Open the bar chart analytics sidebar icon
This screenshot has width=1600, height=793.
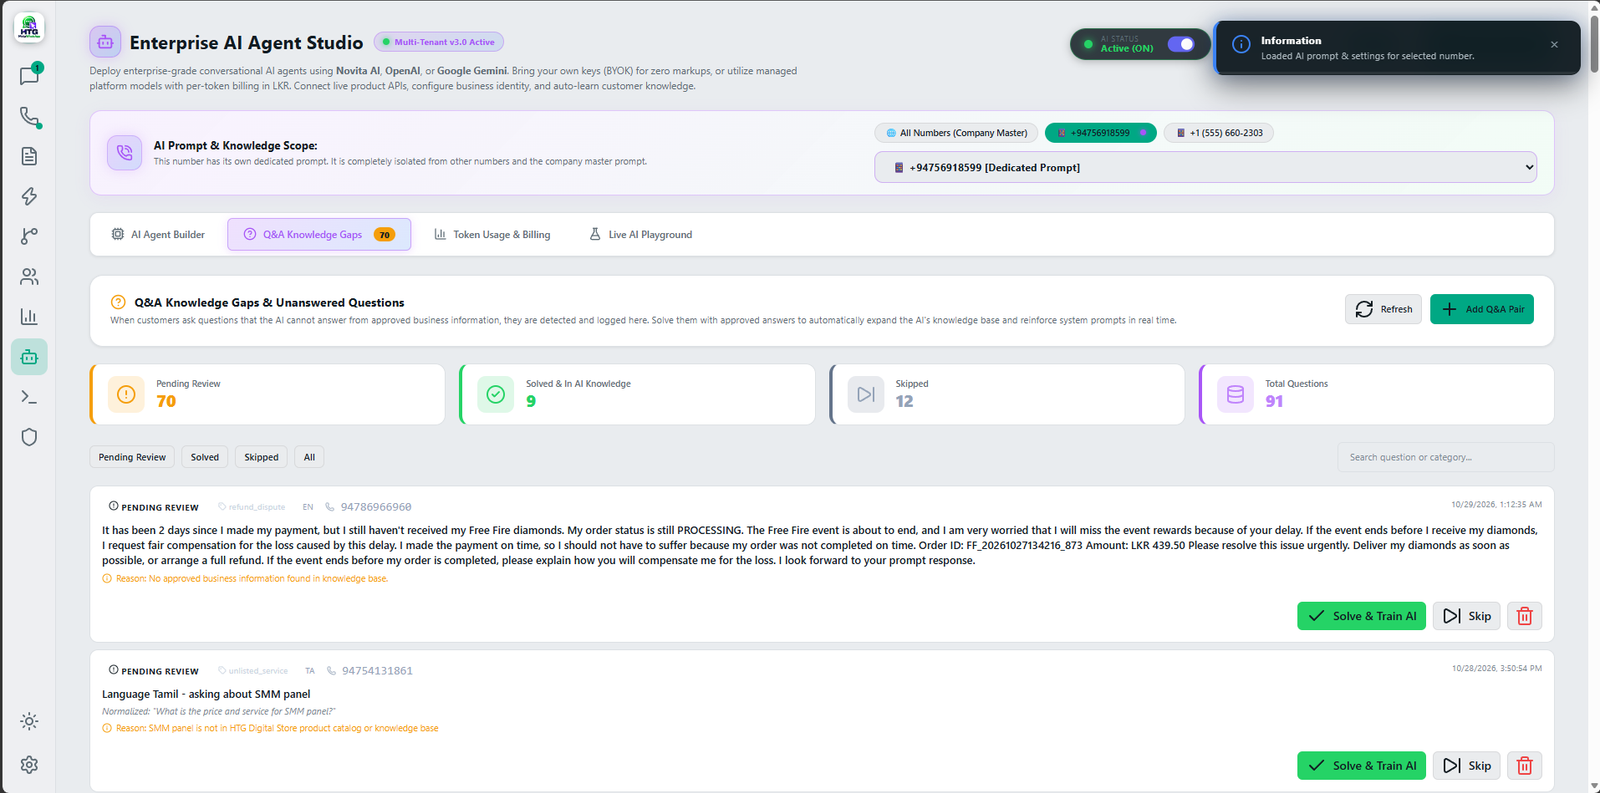(x=29, y=316)
